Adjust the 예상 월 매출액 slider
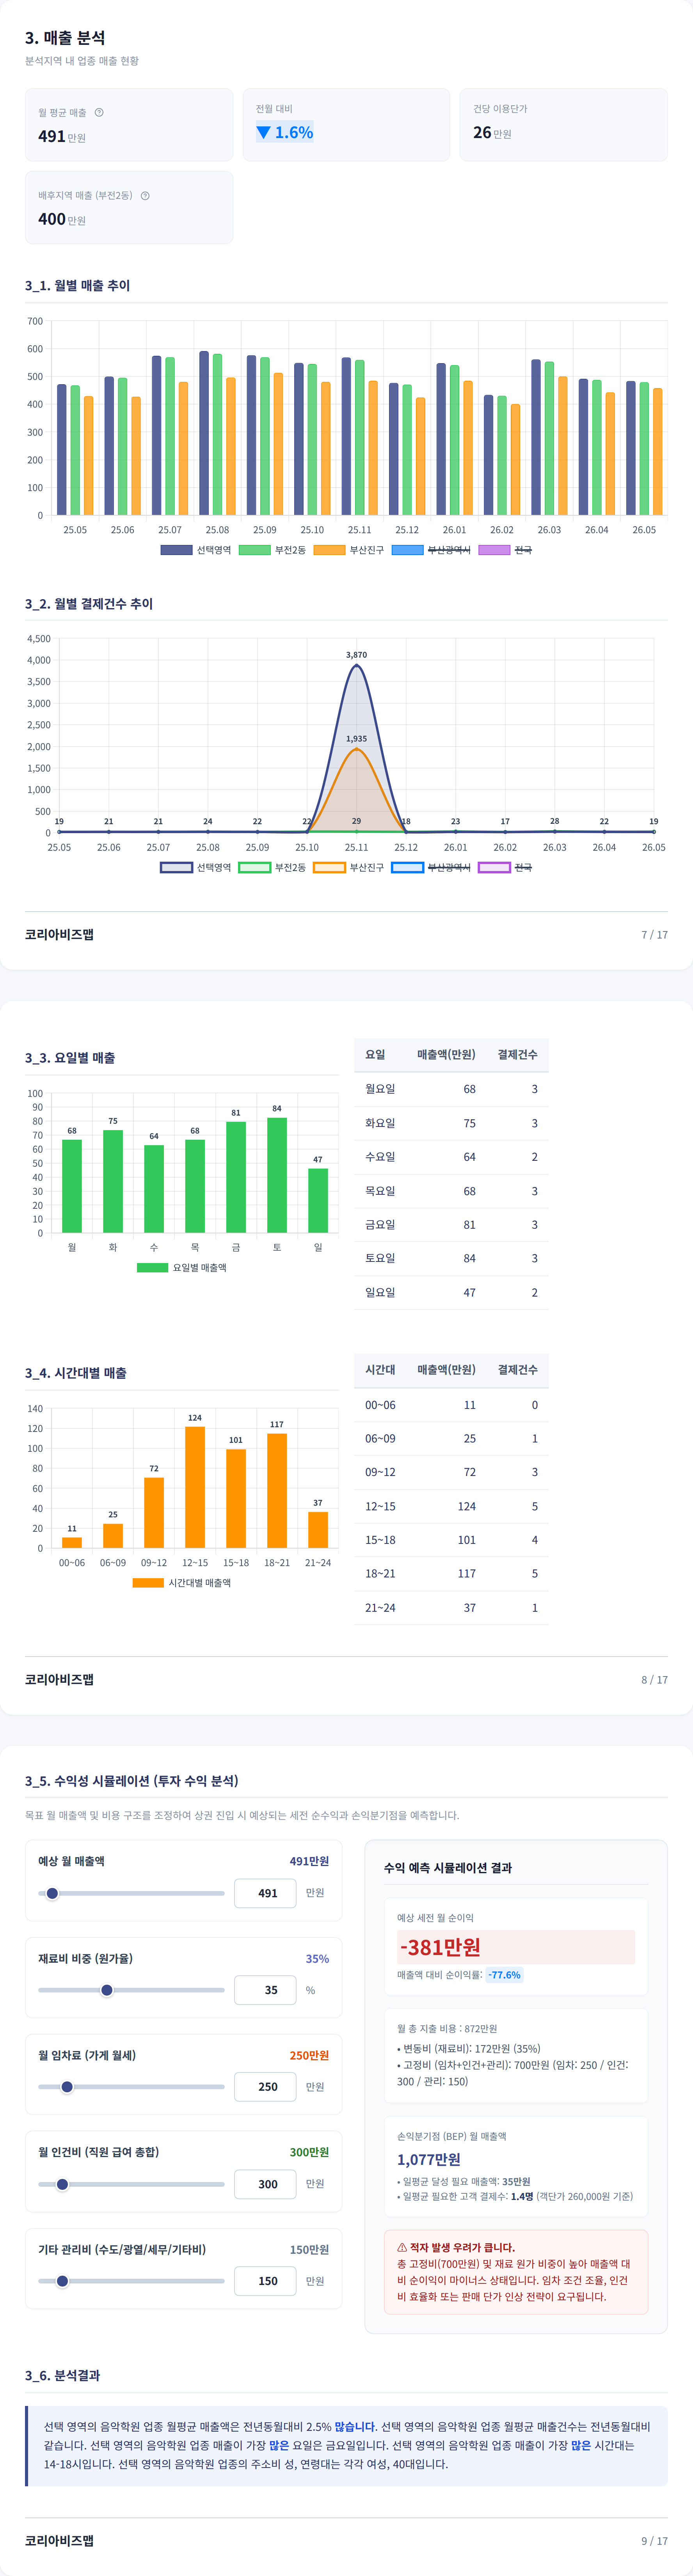This screenshot has height=2576, width=693. (131, 1893)
